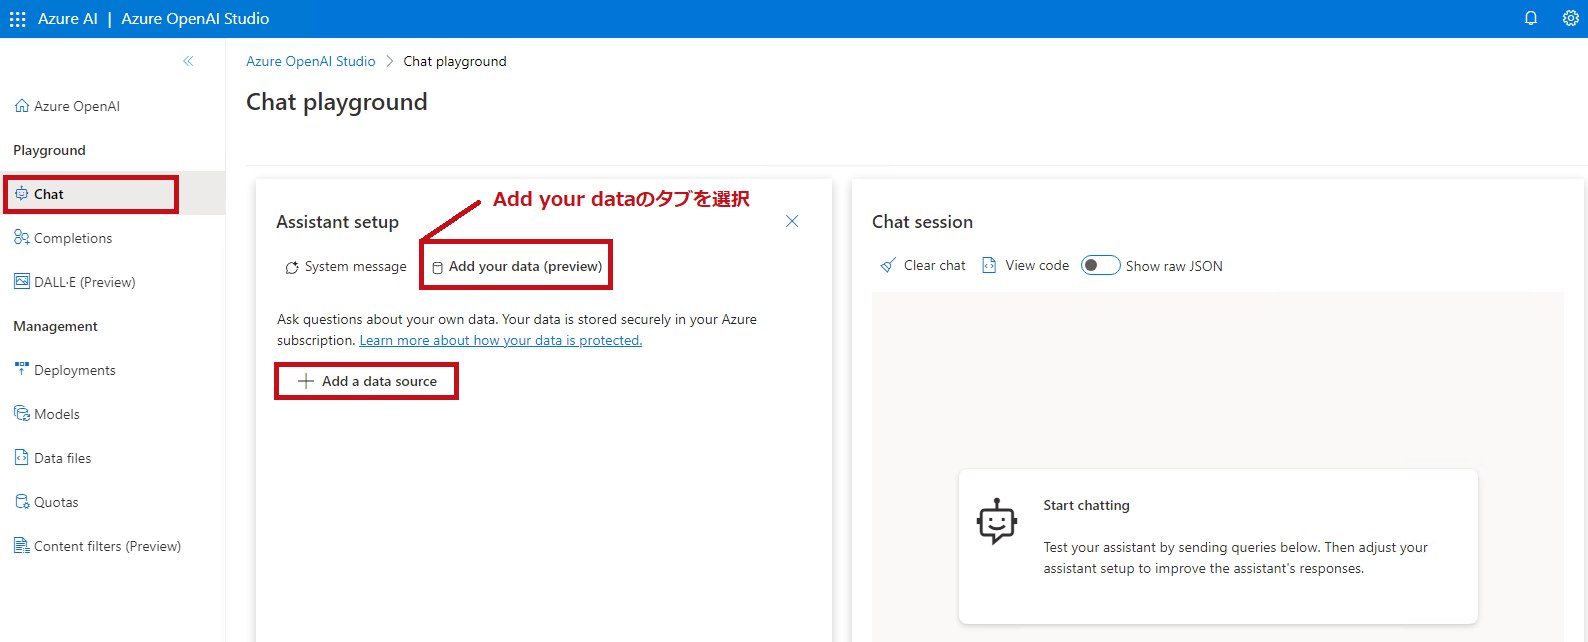Click the Models icon in sidebar
Viewport: 1588px width, 642px height.
pyautogui.click(x=22, y=414)
